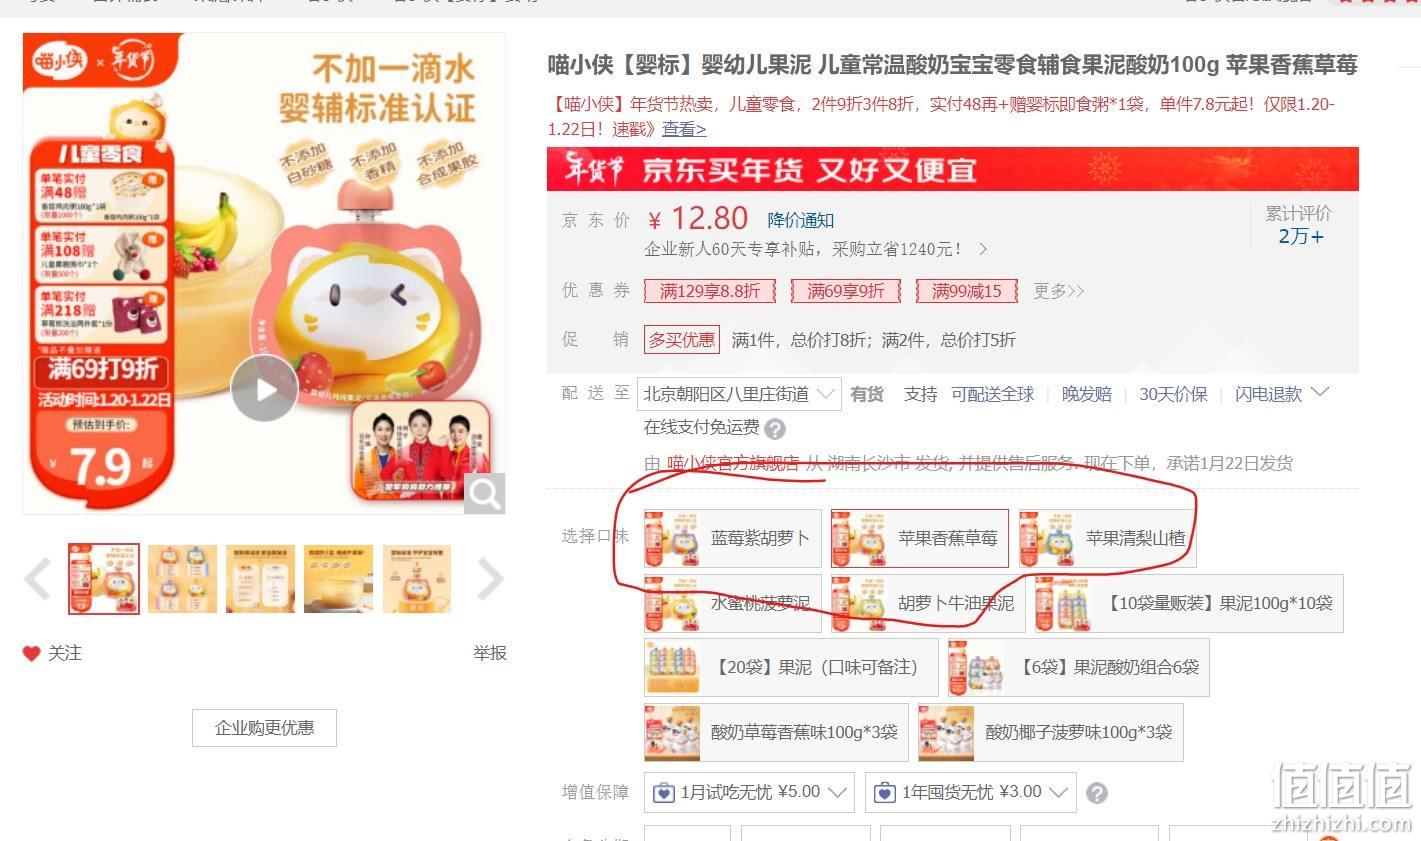The width and height of the screenshot is (1421, 841).
Task: Click the red heart 关注 icon
Action: click(x=31, y=654)
